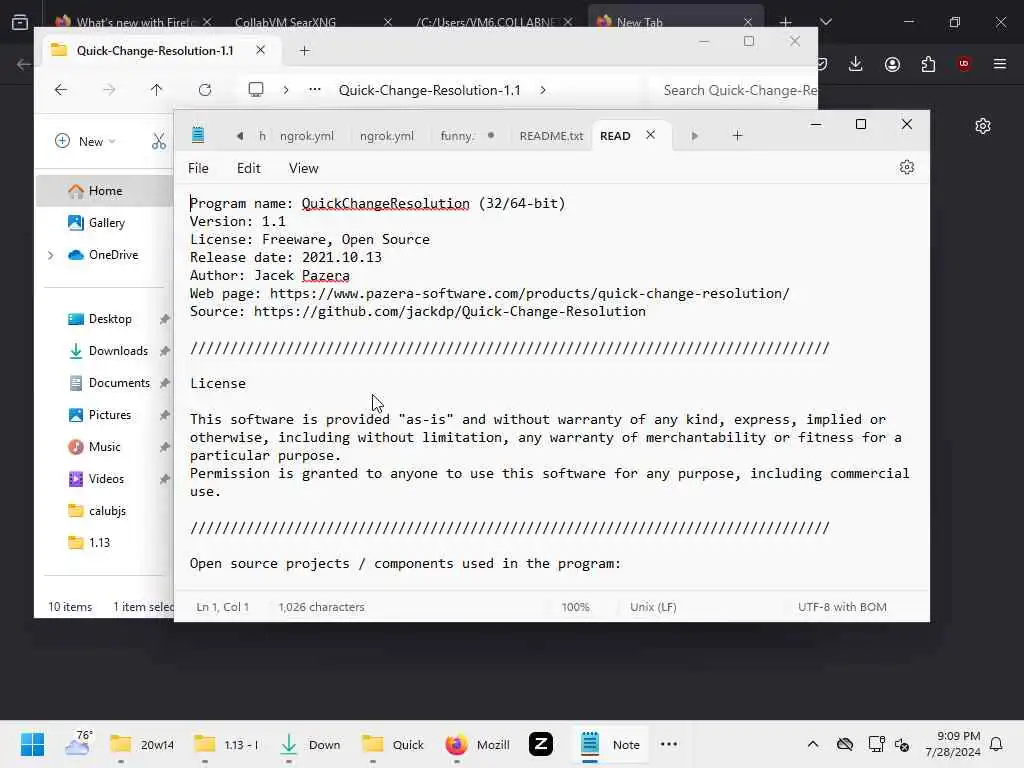The height and width of the screenshot is (768, 1024).
Task: Click the UTF-8 with BOM encoding status
Action: coord(842,607)
